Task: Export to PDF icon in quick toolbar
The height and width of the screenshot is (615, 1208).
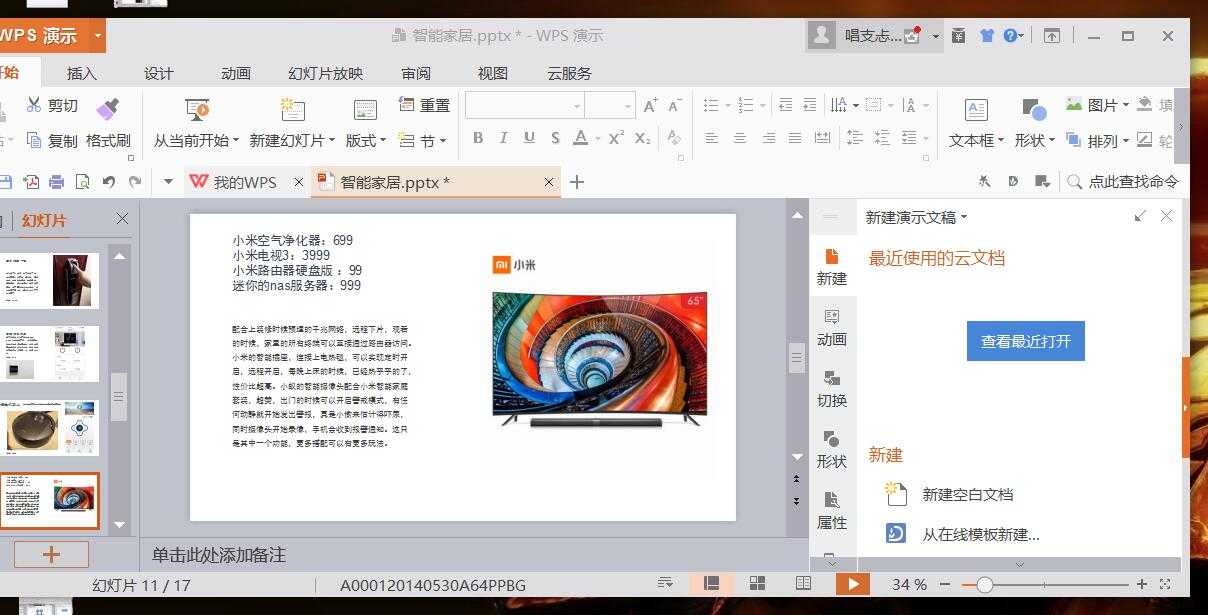Action: (31, 182)
